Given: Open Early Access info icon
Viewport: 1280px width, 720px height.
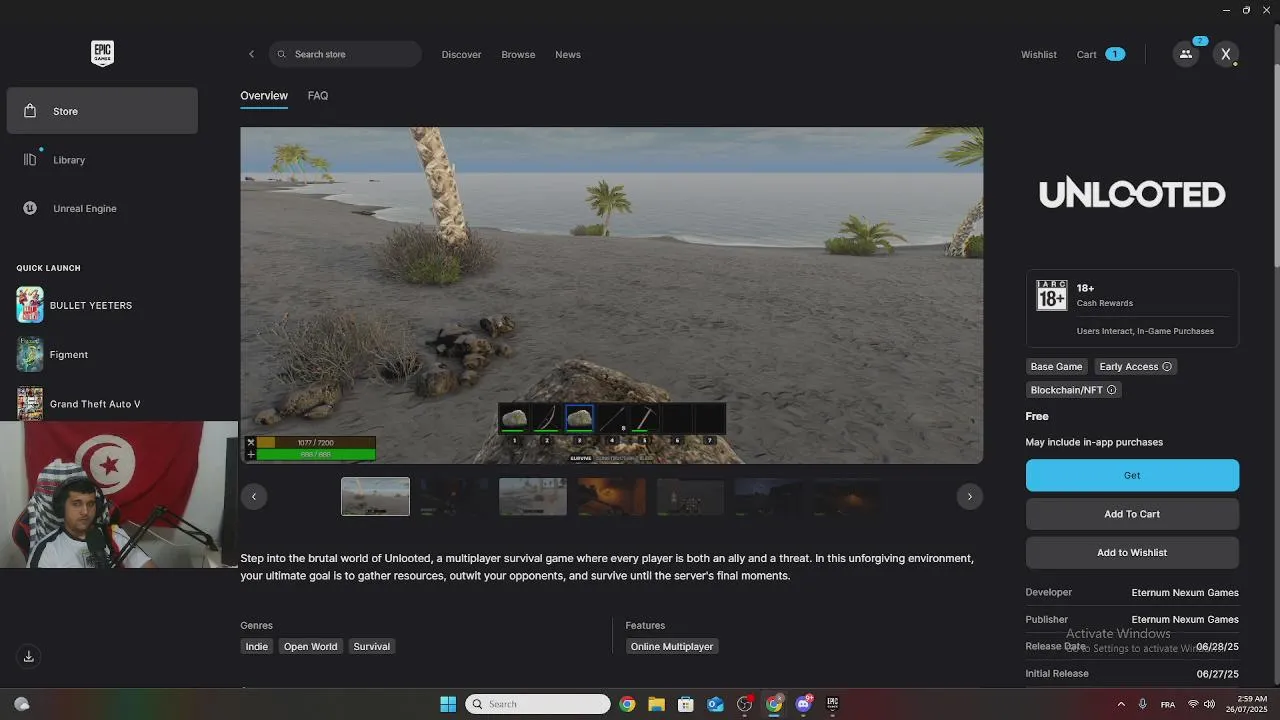Looking at the screenshot, I should click(1167, 366).
